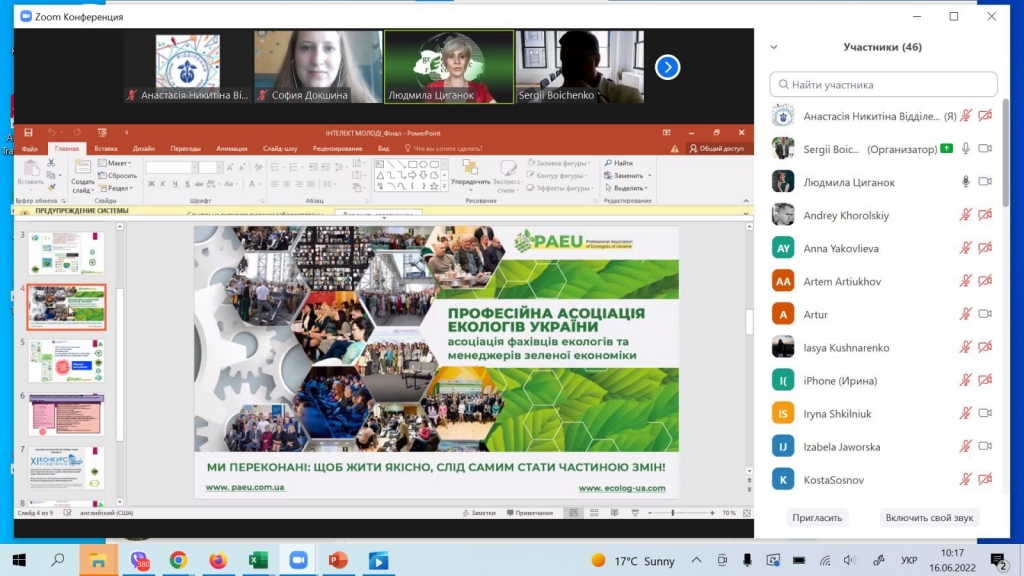Click the Reading view icon
The width and height of the screenshot is (1024, 576).
[615, 513]
